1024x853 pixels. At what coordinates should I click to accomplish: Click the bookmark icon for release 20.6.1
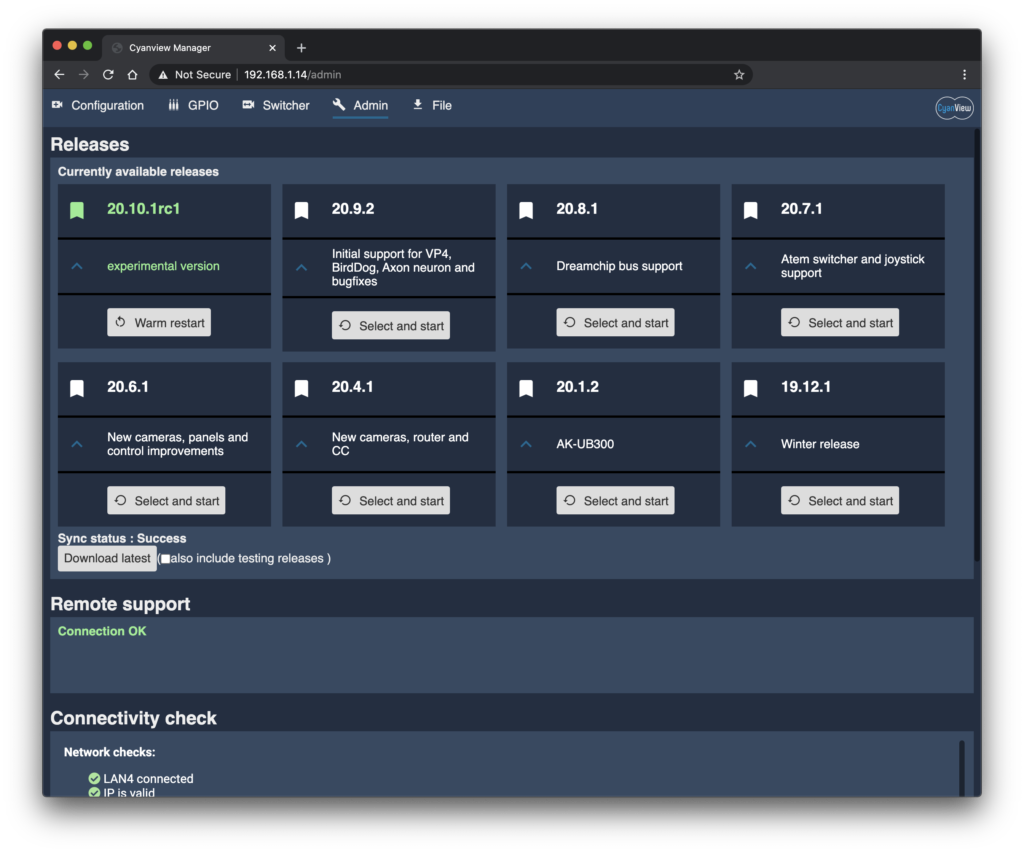(x=77, y=389)
